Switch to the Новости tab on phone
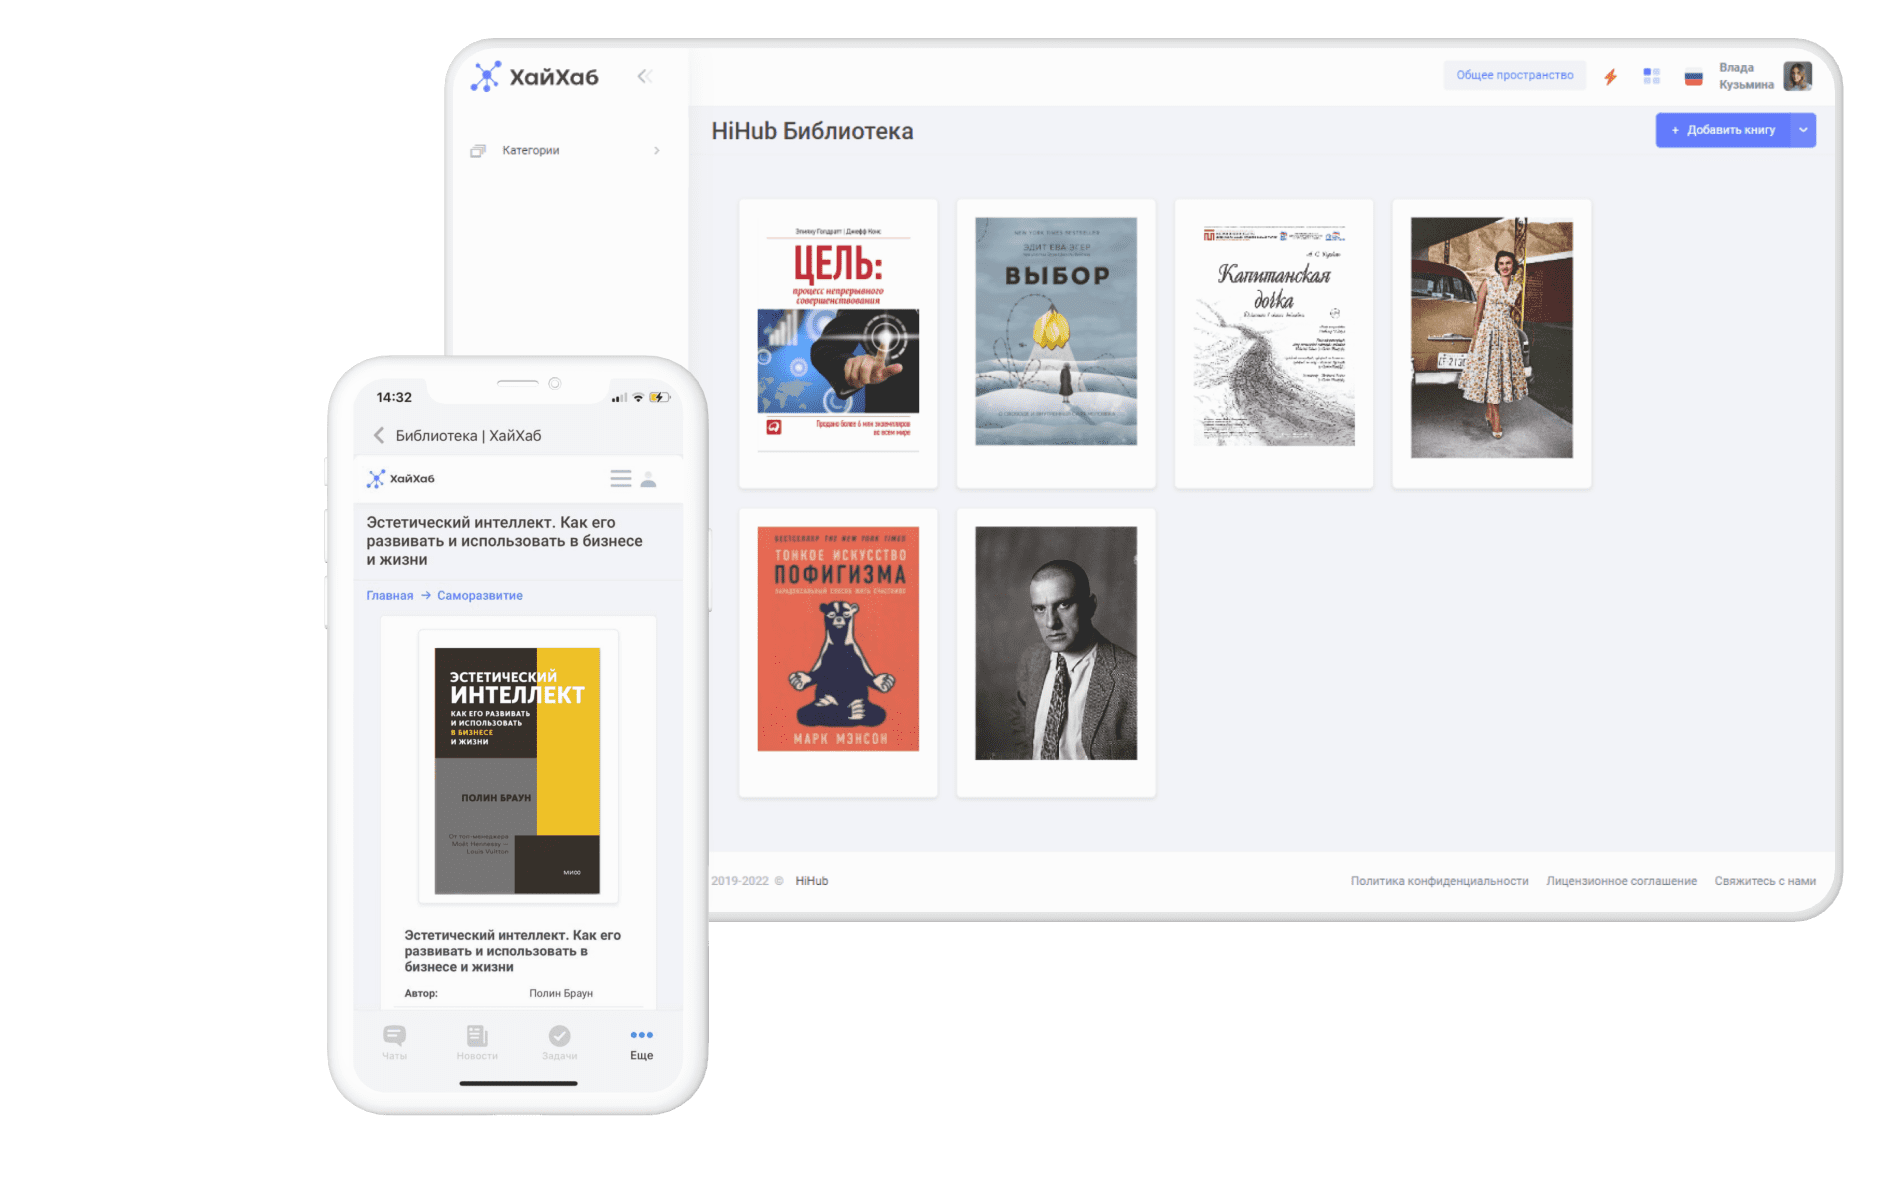The height and width of the screenshot is (1198, 1884). click(477, 1042)
